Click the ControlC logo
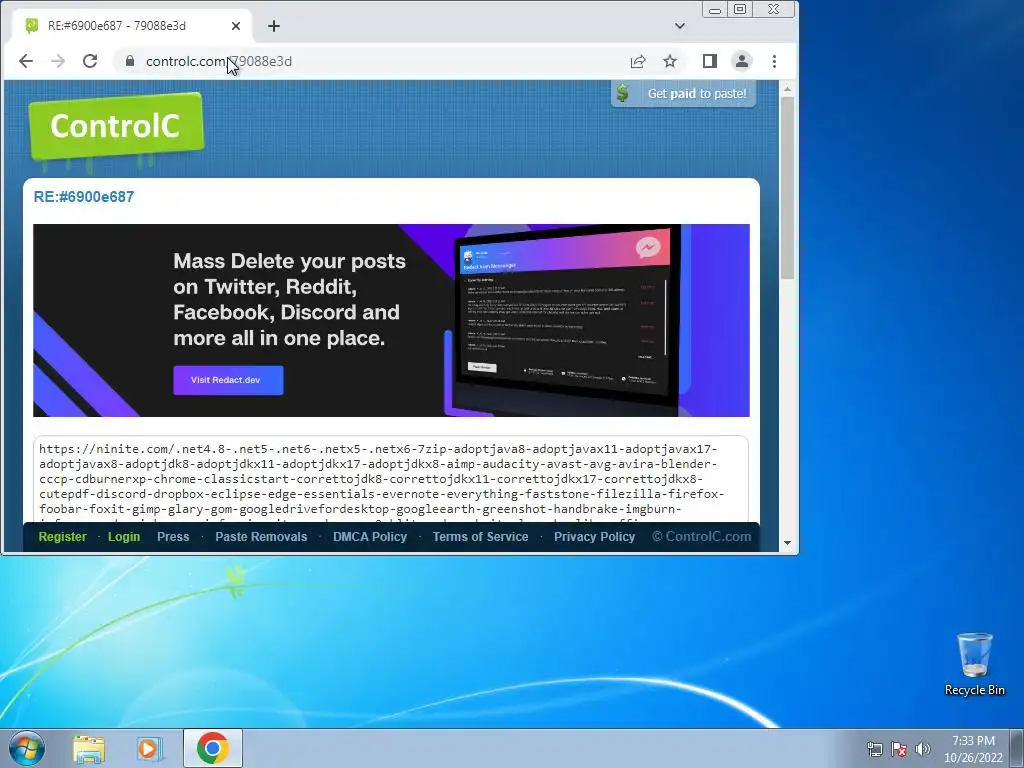The height and width of the screenshot is (768, 1024). tap(116, 126)
